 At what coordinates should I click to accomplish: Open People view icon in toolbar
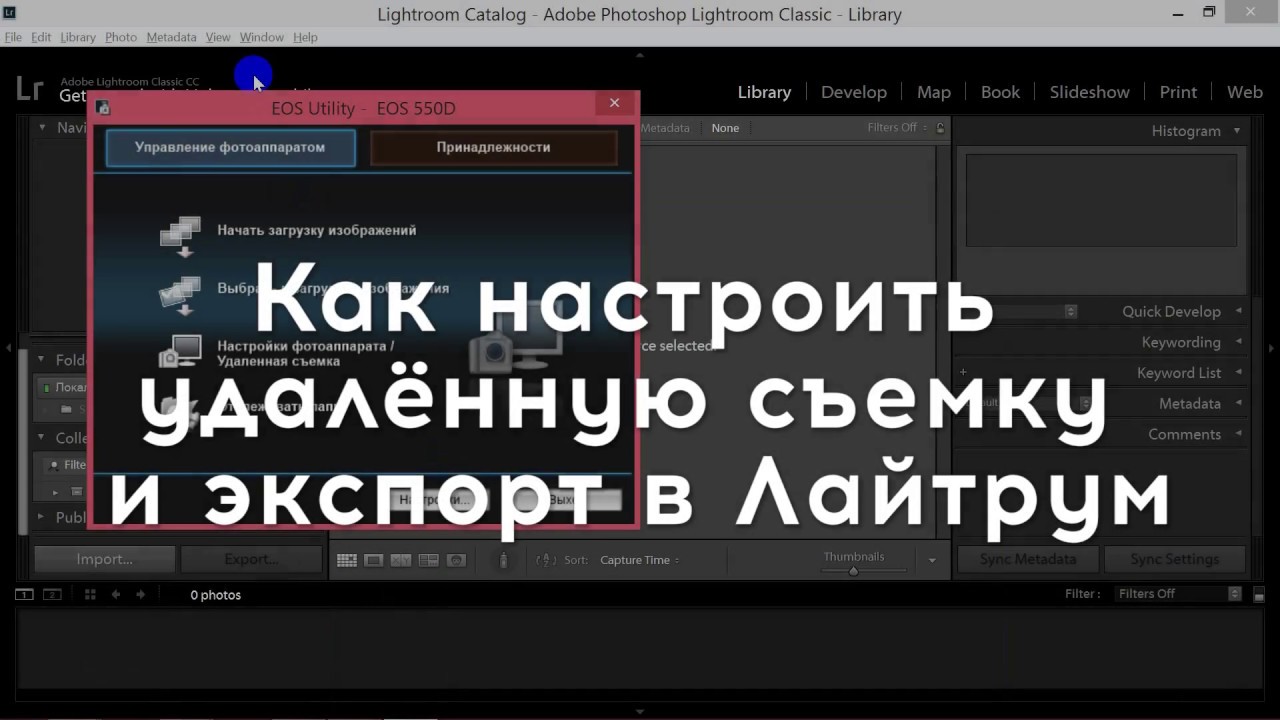click(x=456, y=560)
